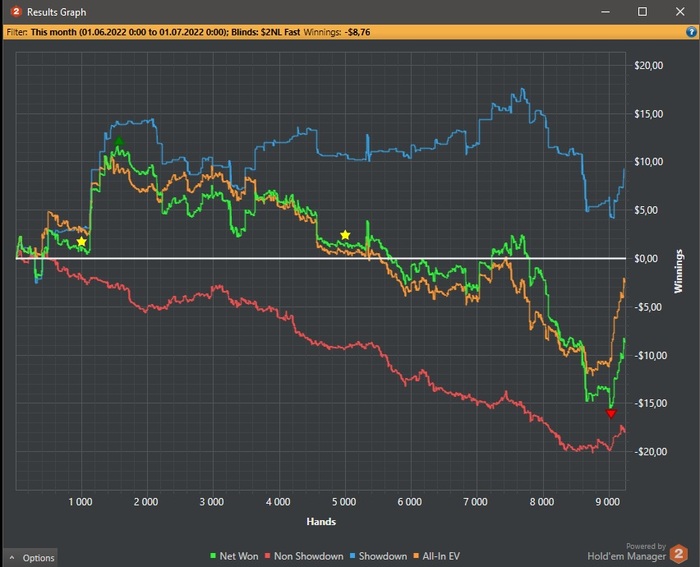The image size is (700, 567).
Task: Minimize the Results Graph window
Action: (x=605, y=12)
